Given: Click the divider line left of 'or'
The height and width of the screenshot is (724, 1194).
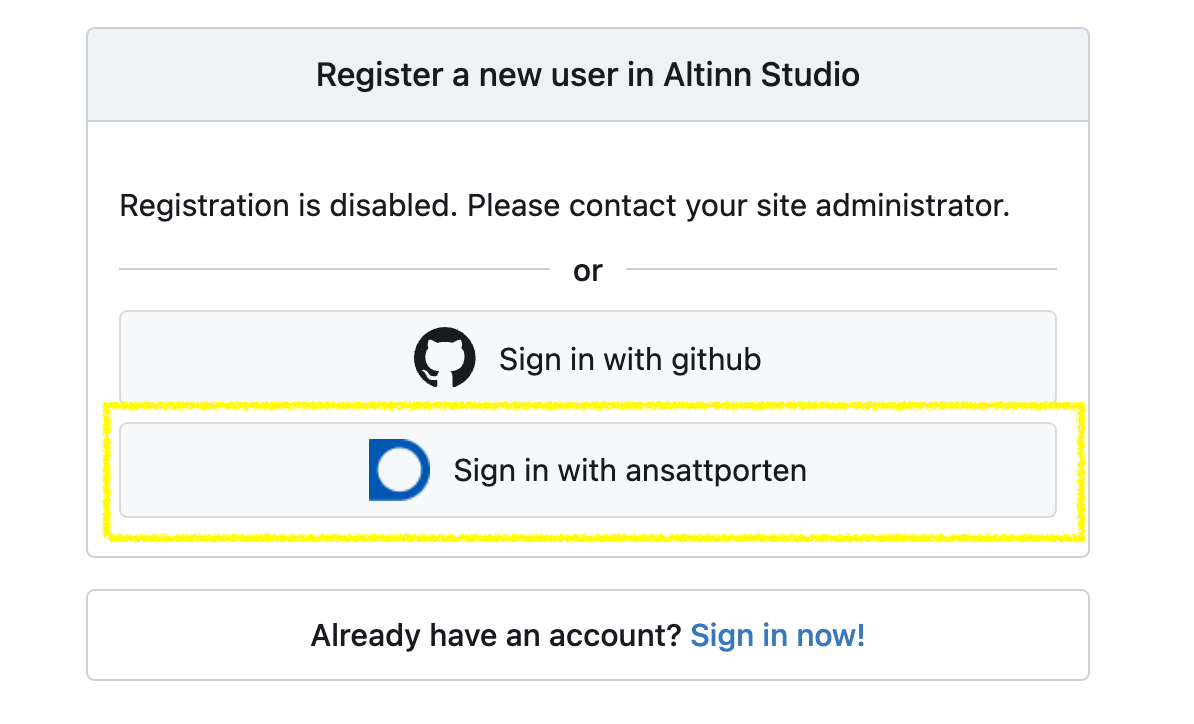Looking at the screenshot, I should (x=334, y=269).
